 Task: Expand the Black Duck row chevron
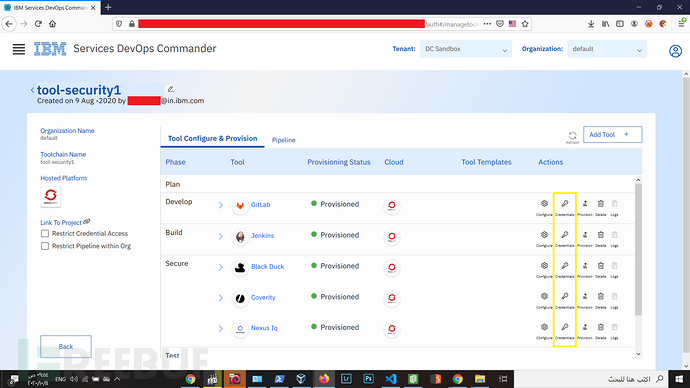point(220,267)
